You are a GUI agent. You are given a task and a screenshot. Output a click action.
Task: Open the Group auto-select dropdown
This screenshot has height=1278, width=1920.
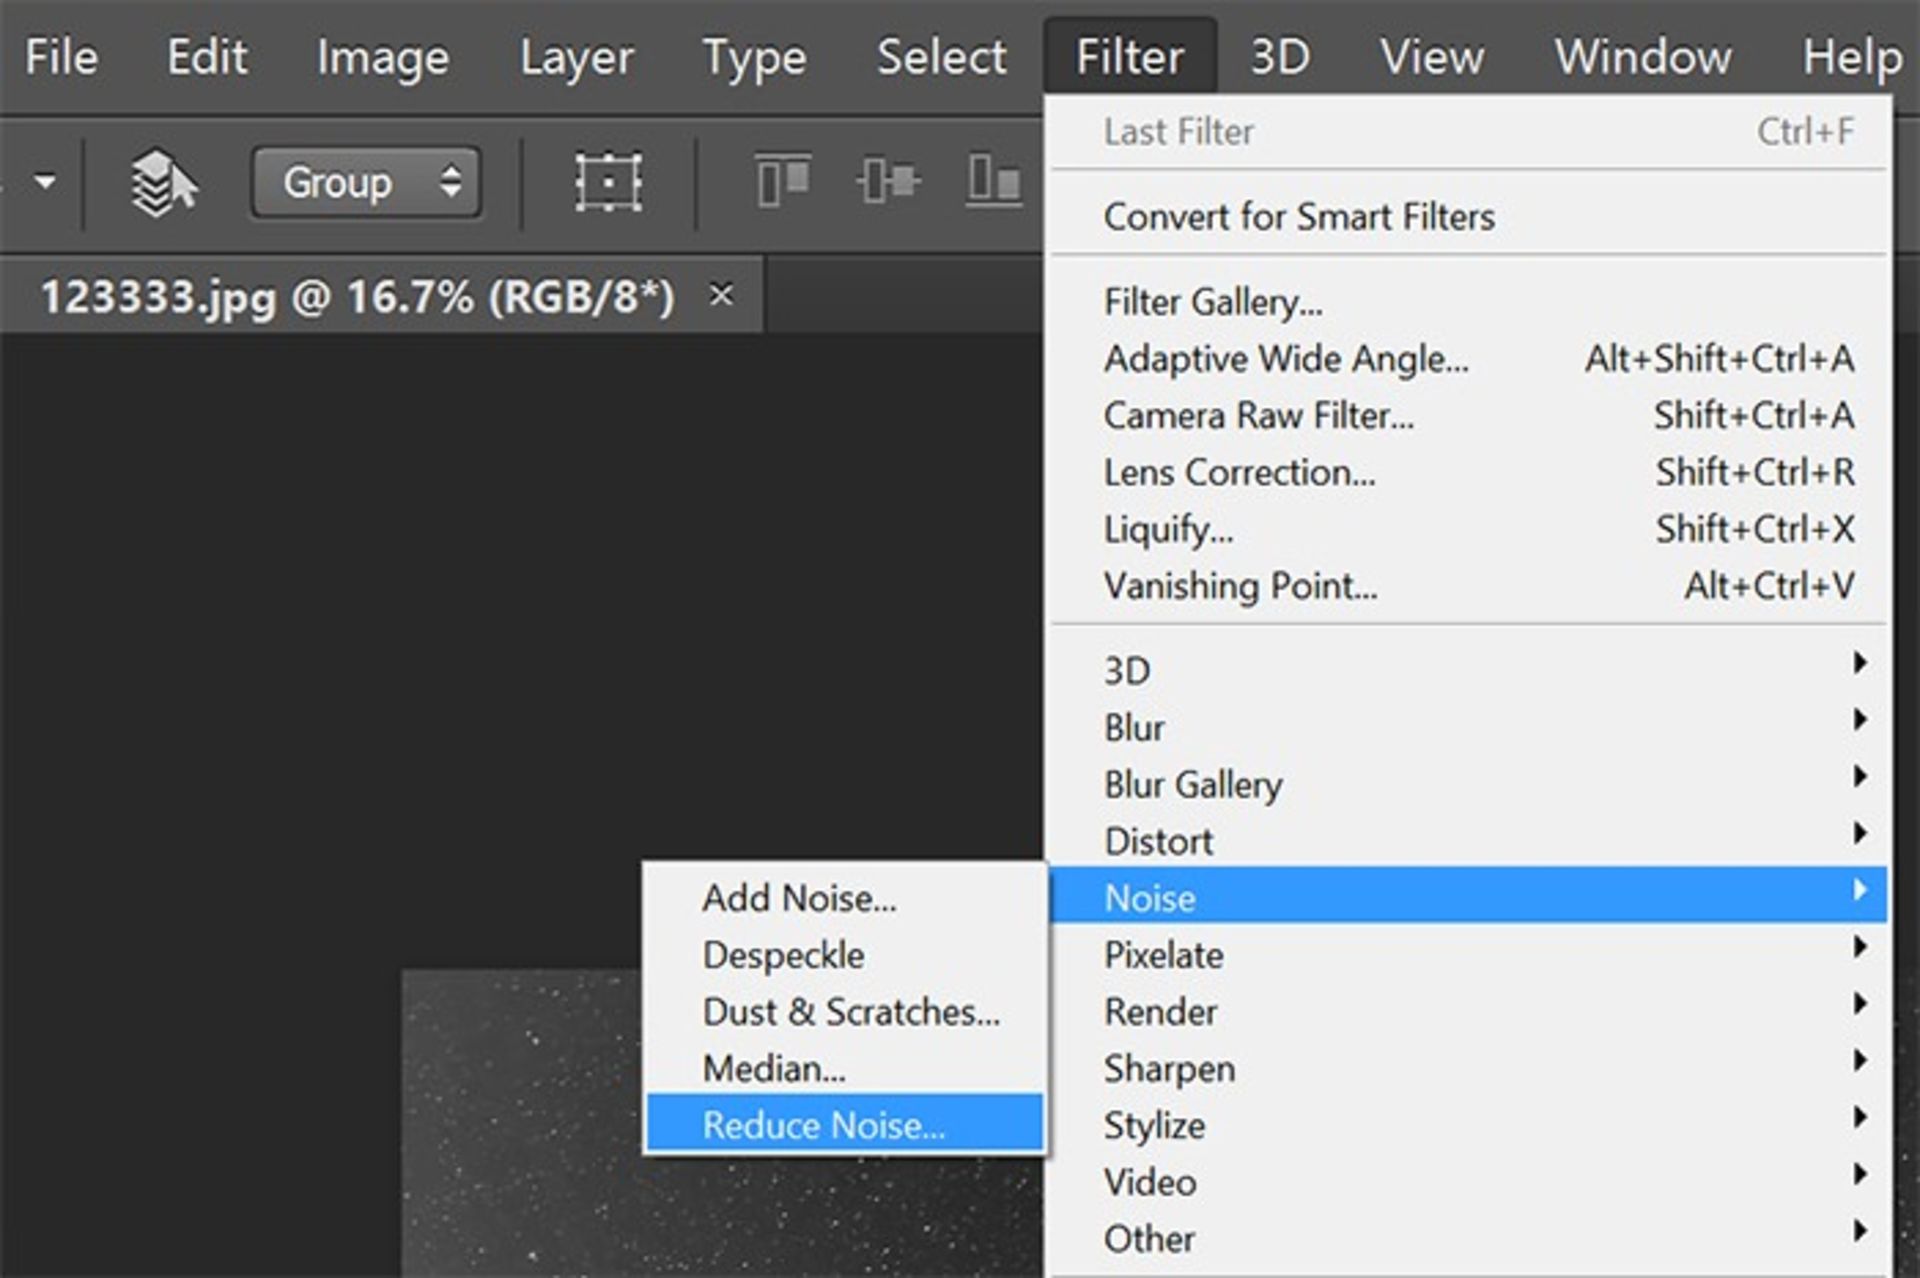(366, 182)
